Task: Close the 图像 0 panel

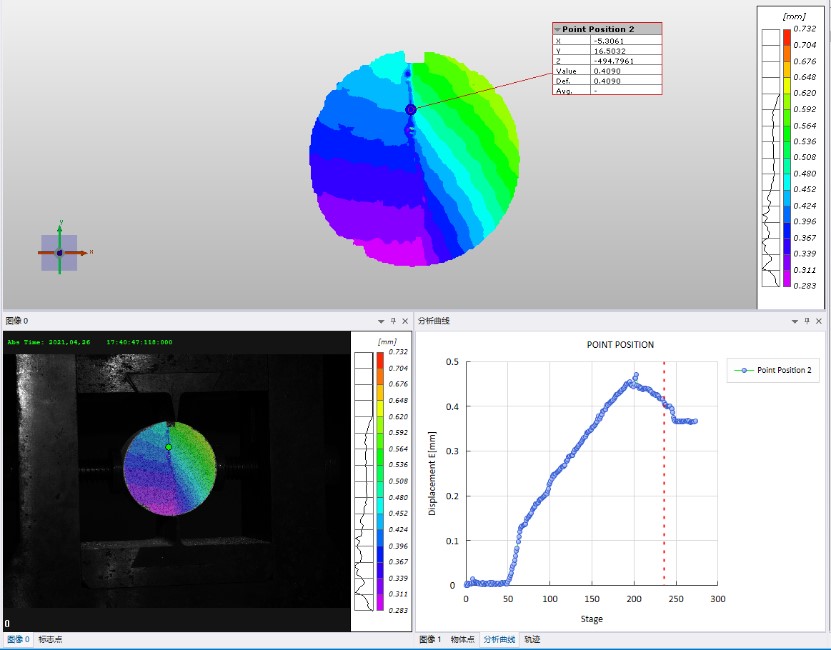Action: (x=405, y=321)
